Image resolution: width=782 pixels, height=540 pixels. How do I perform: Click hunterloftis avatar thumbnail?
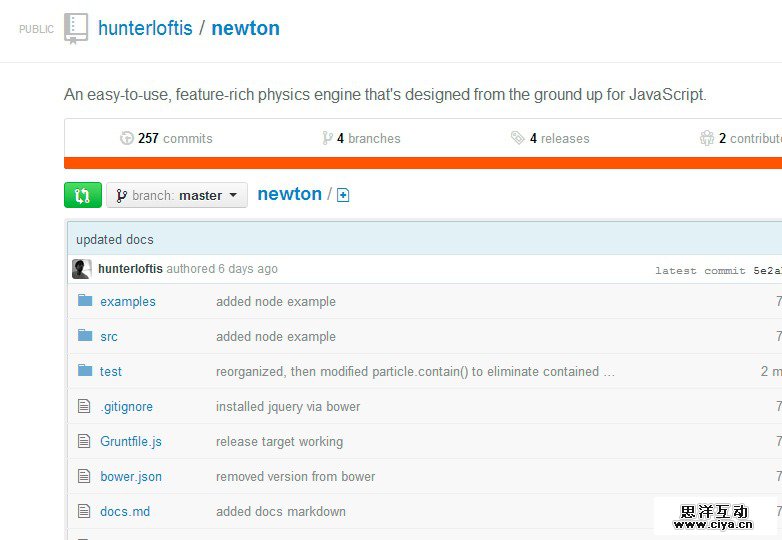pos(82,269)
